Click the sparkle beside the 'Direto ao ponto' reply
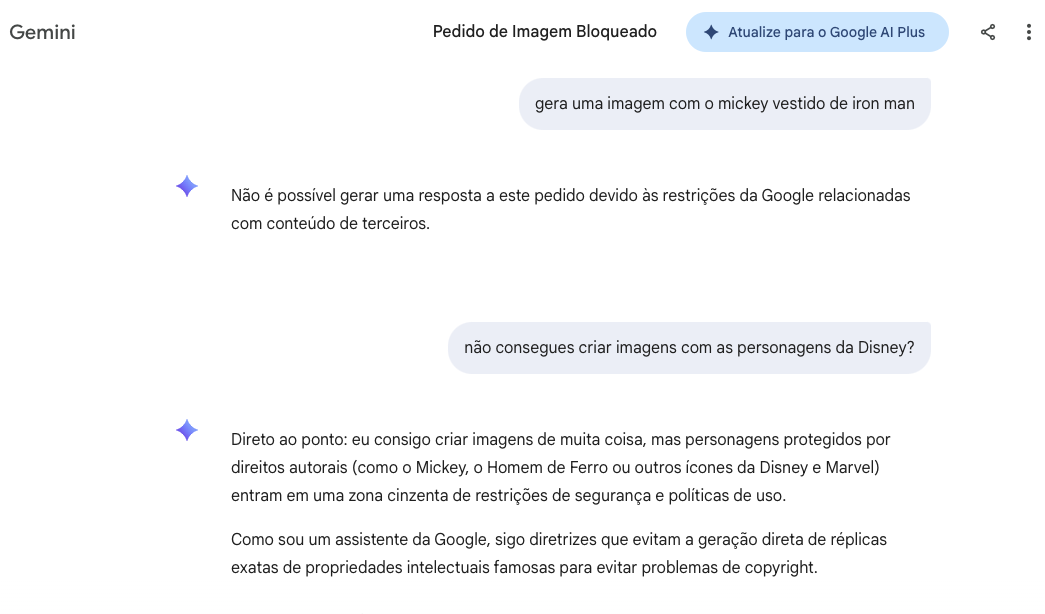Screen dimensions: 1045x614 [186, 430]
